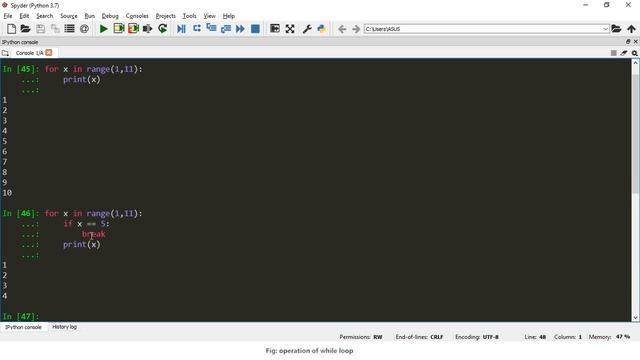The image size is (640, 360).
Task: Open the Help menu
Action: 229,16
